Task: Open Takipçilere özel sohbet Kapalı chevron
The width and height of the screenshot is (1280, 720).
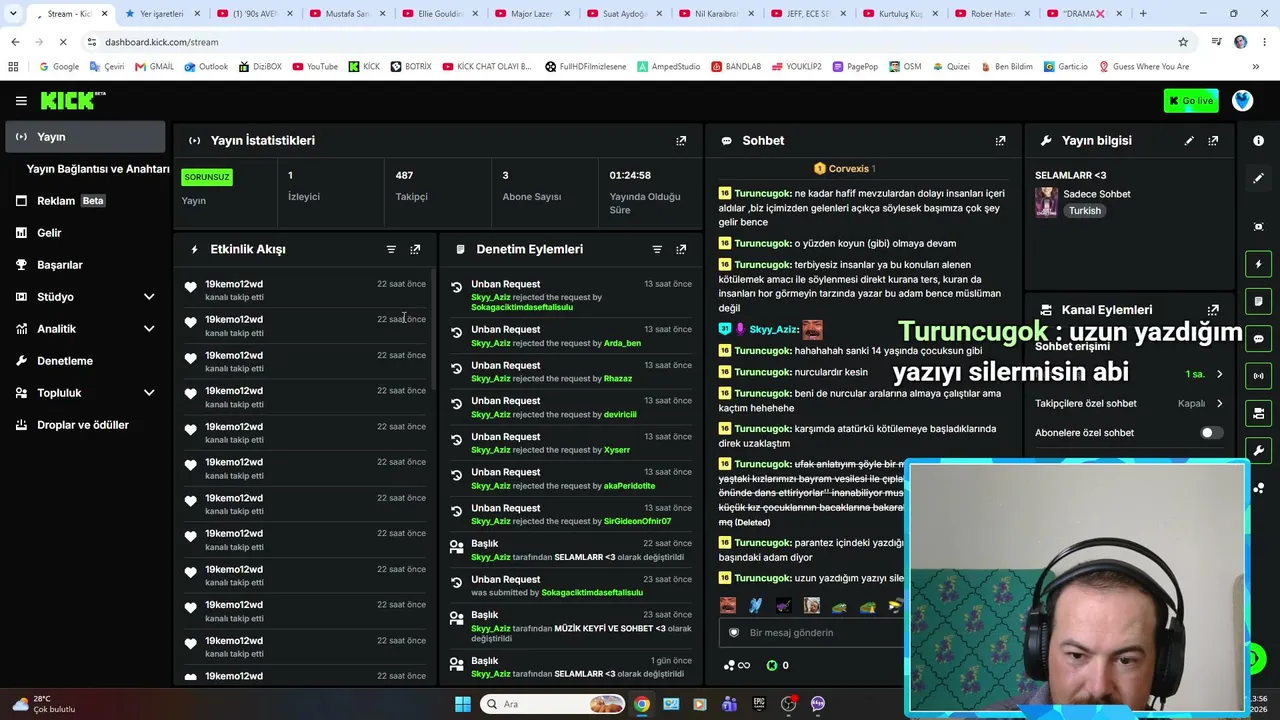Action: (1219, 404)
